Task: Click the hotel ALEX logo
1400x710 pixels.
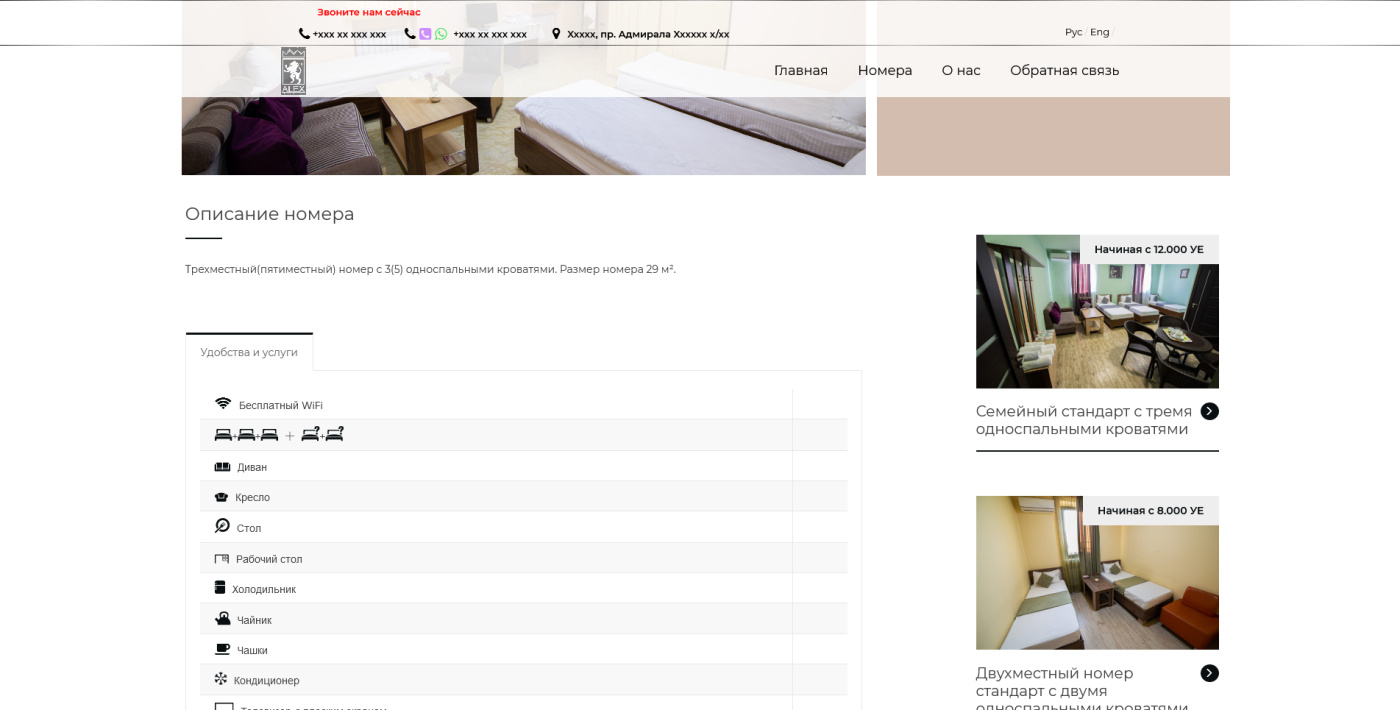Action: click(x=293, y=71)
